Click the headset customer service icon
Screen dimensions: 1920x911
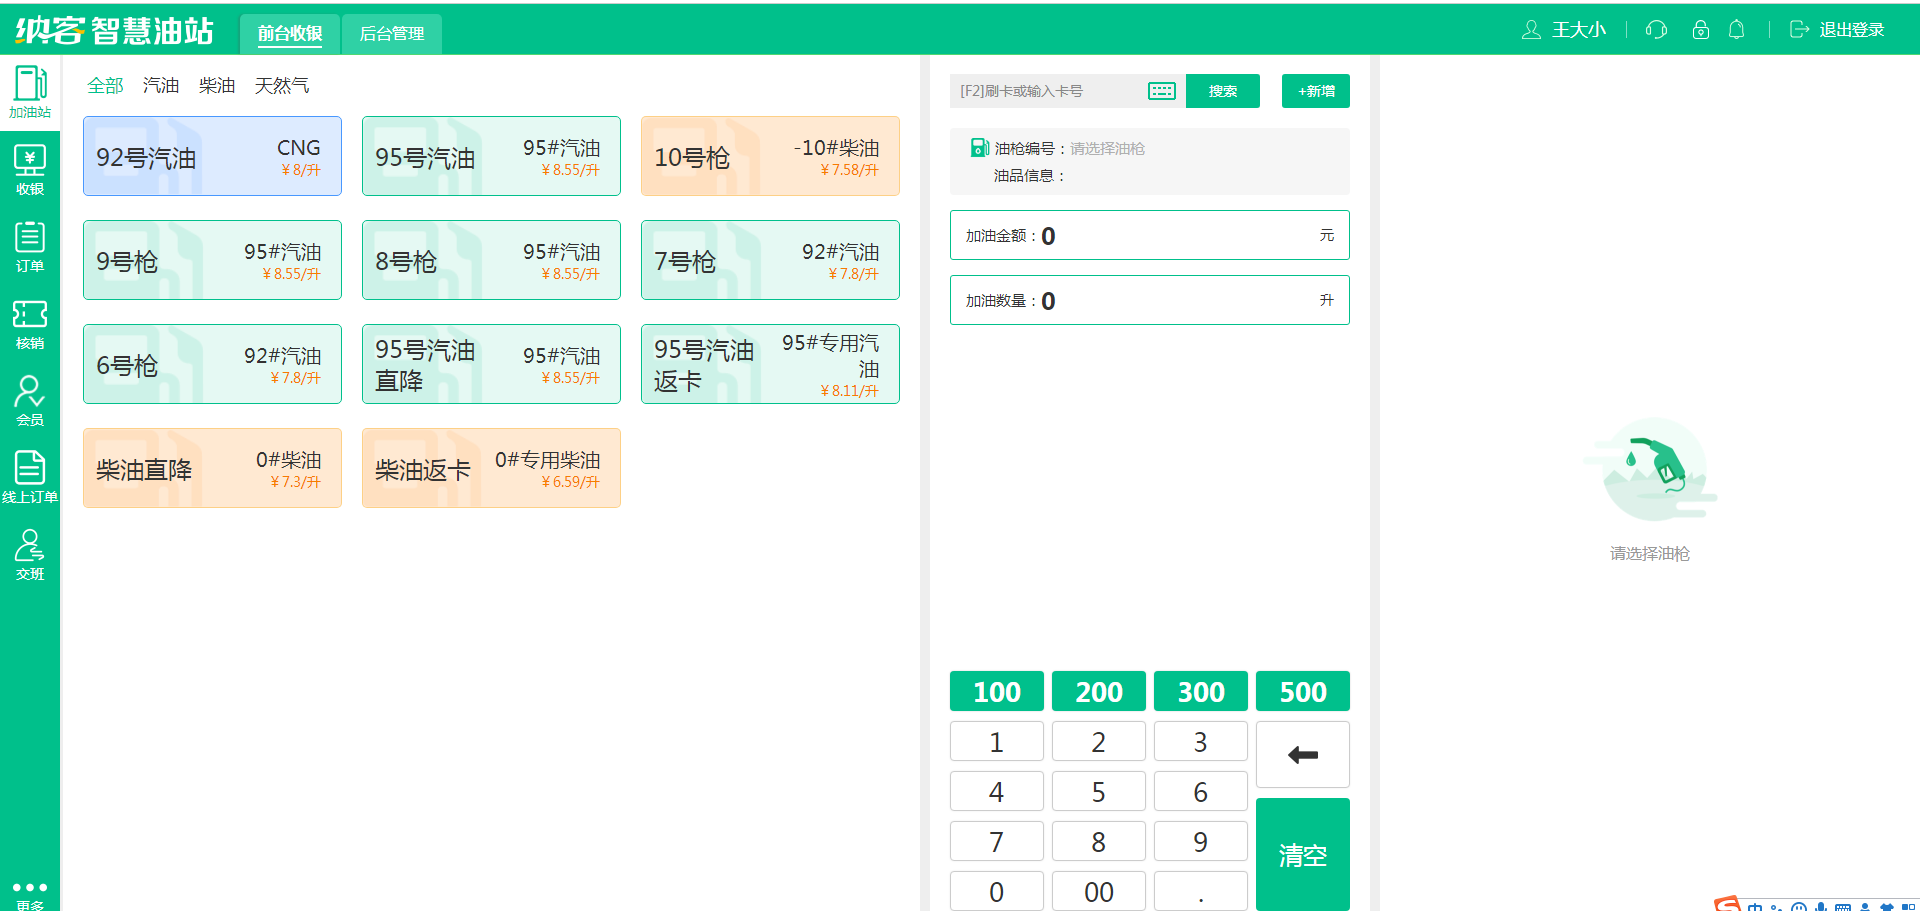point(1656,30)
